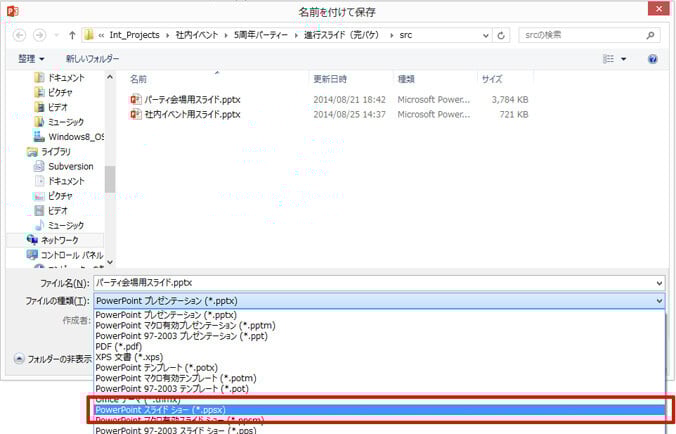Open recent locations dropdown arrow
This screenshot has width=676, height=434.
pos(56,35)
